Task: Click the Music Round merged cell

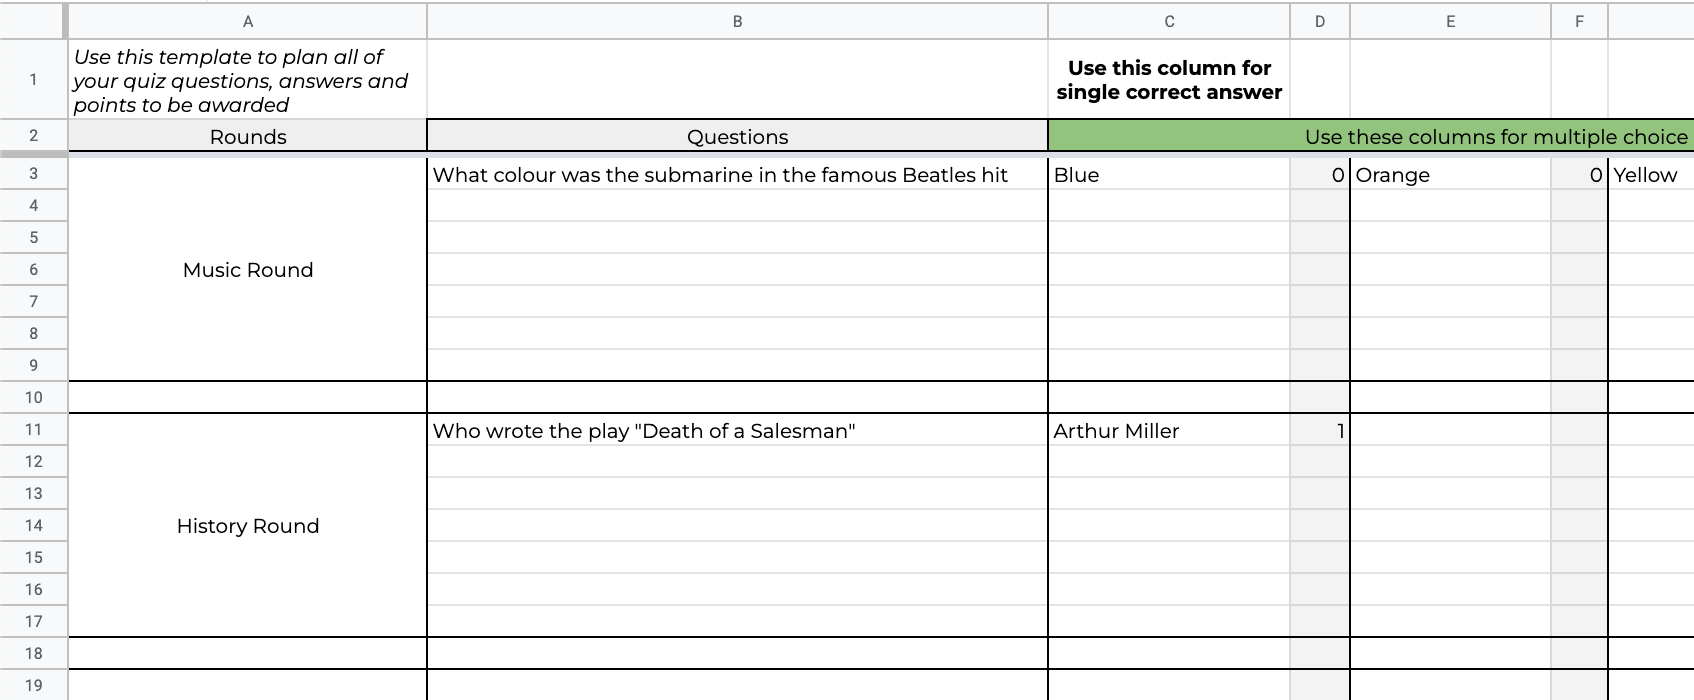Action: (x=248, y=270)
